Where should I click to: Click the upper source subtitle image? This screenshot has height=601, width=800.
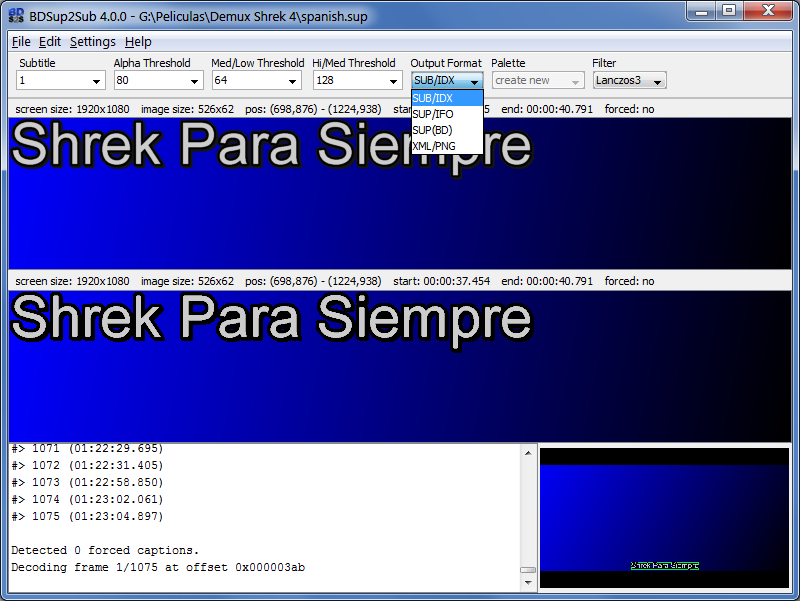pos(399,193)
